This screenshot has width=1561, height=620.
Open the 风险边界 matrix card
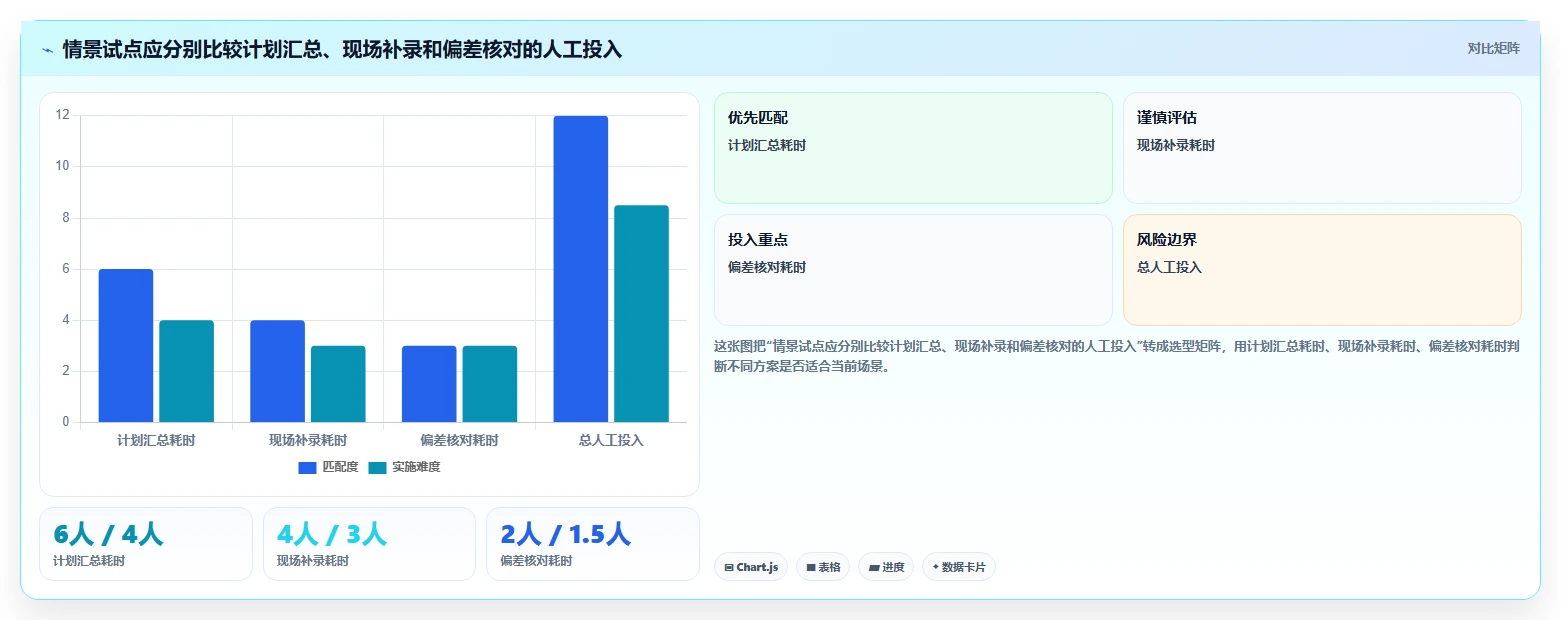coord(1322,270)
